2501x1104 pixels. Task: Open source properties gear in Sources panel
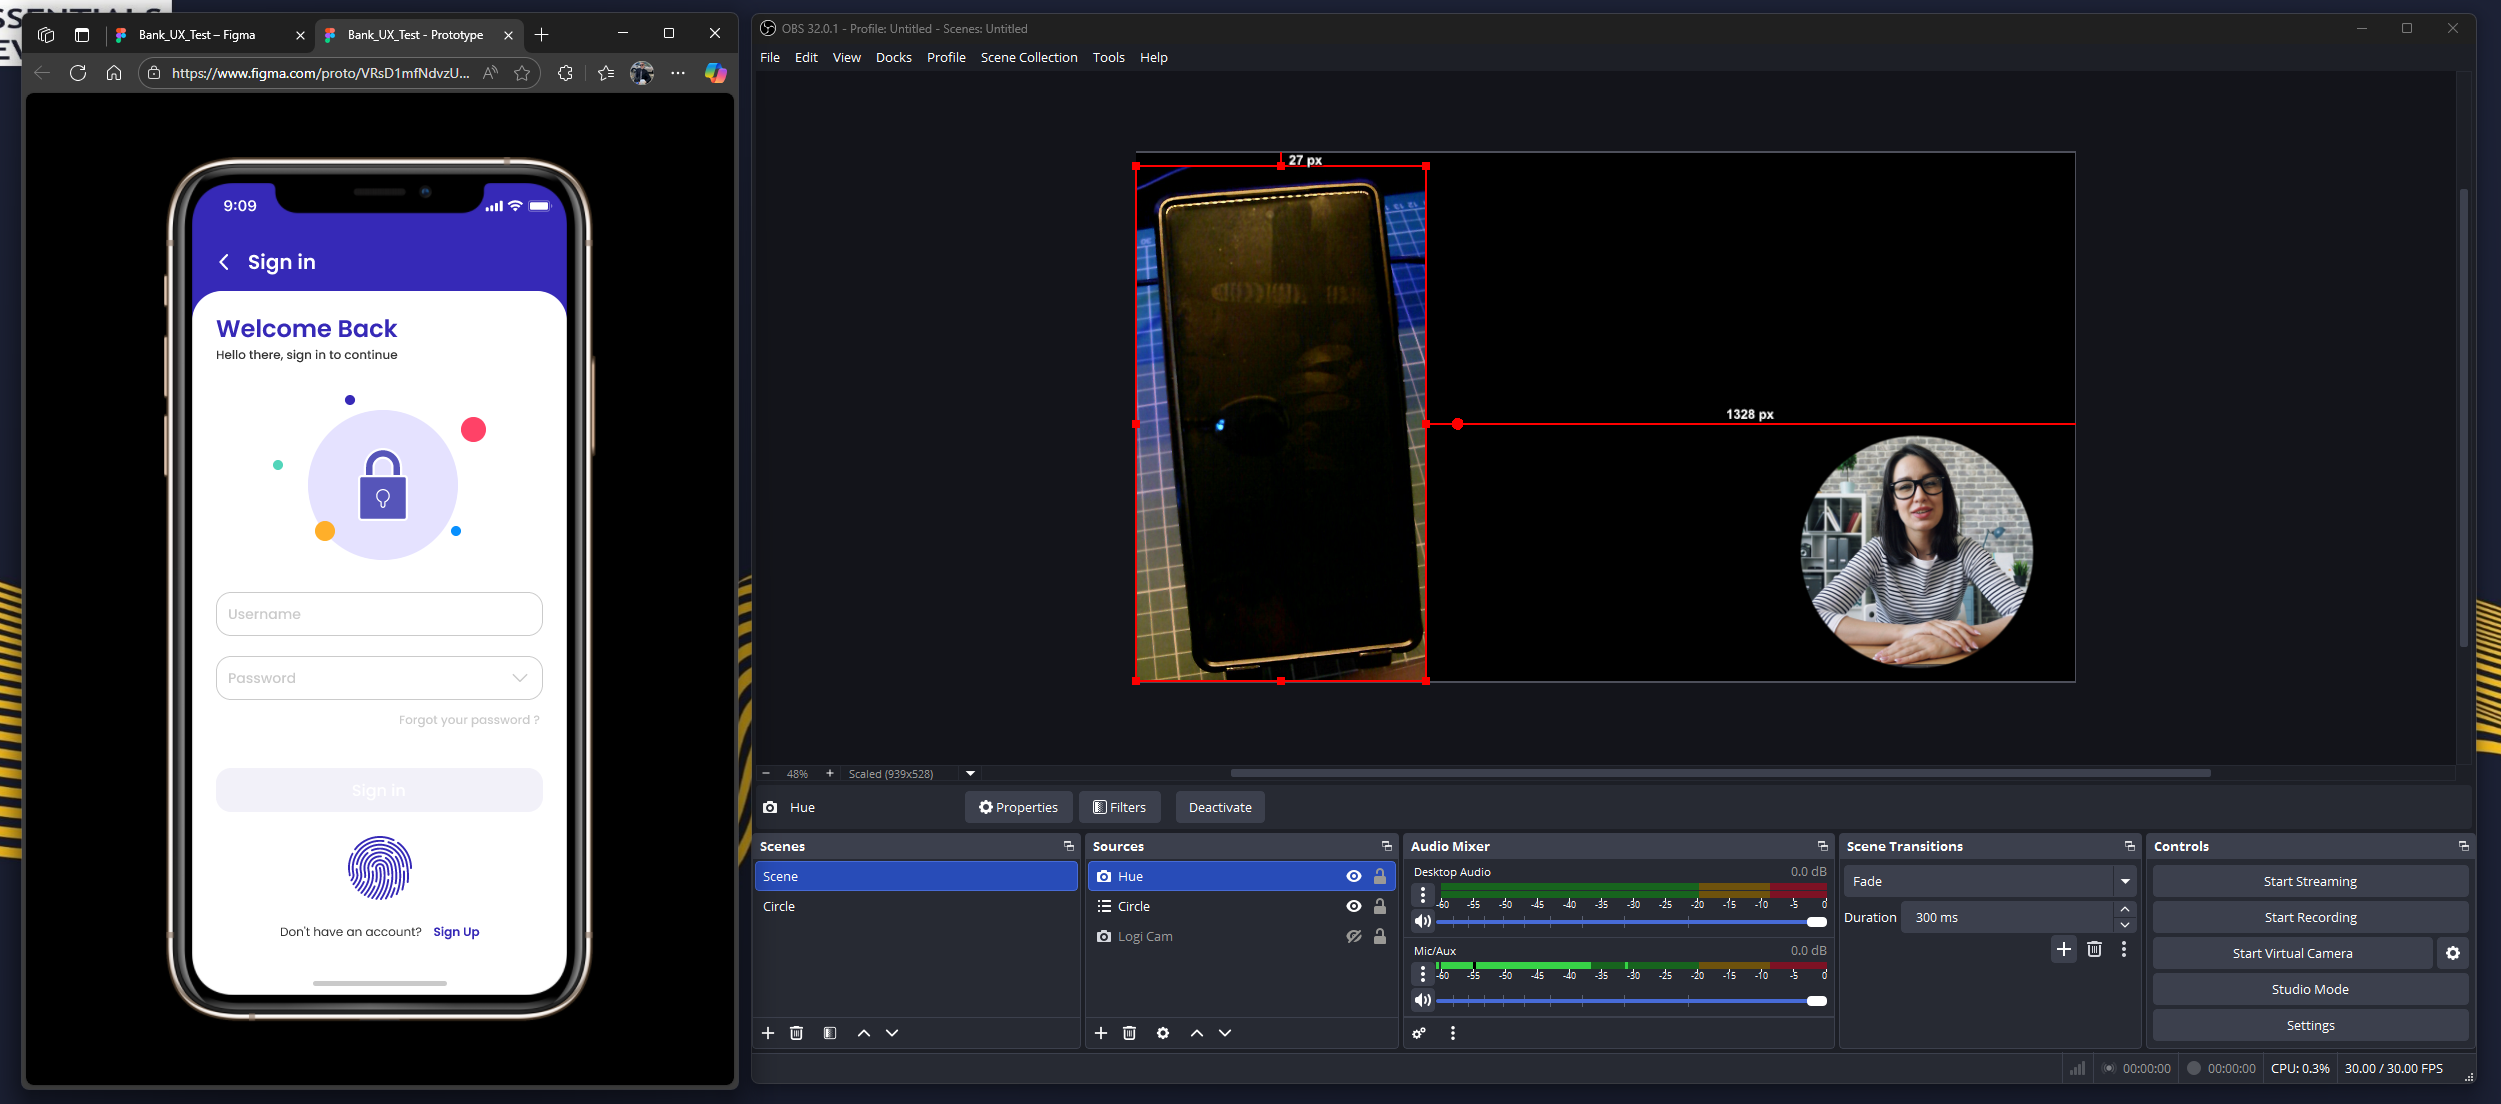[x=1163, y=1033]
